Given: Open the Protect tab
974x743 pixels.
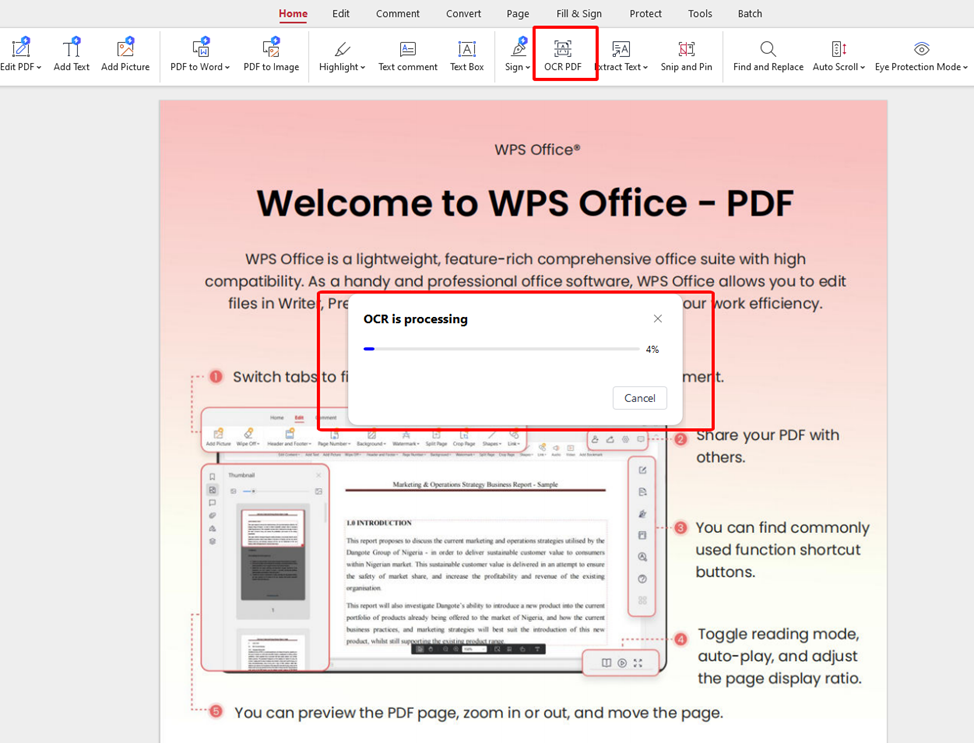Looking at the screenshot, I should (645, 14).
